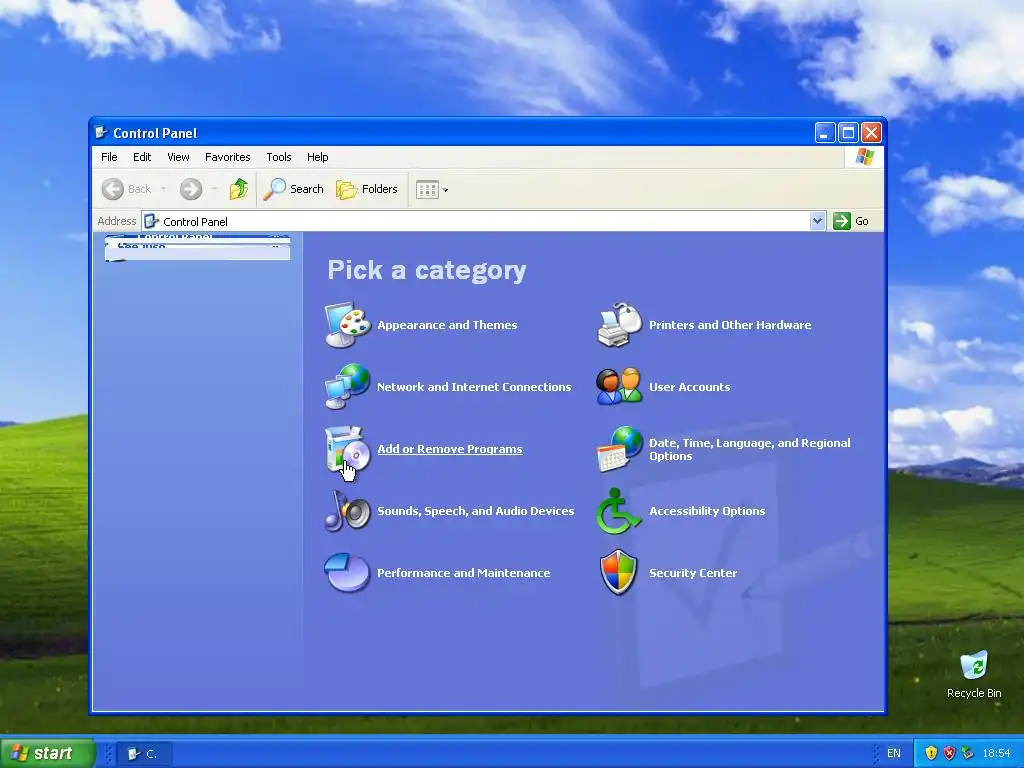Viewport: 1024px width, 768px height.
Task: Click the Back arrow button
Action: (113, 189)
